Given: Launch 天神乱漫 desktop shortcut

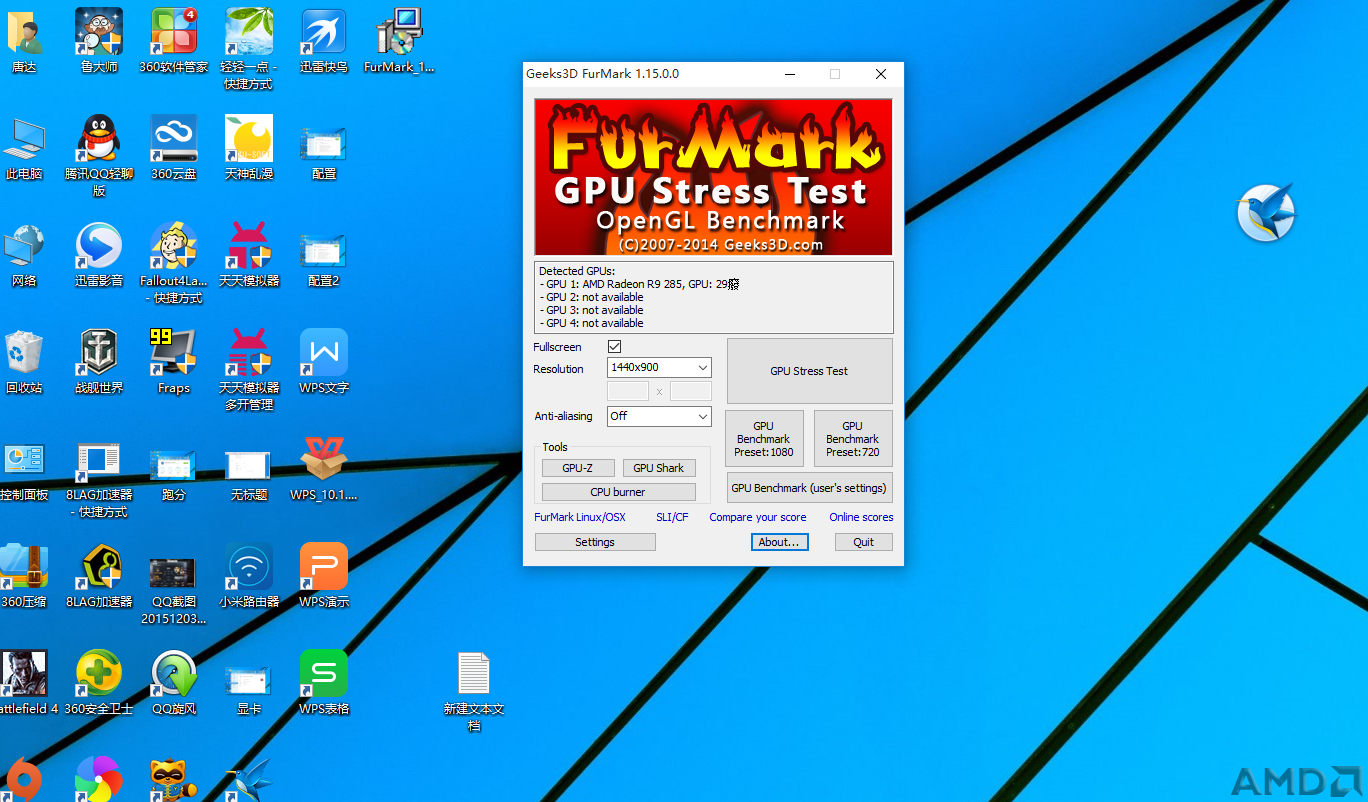Looking at the screenshot, I should 248,140.
